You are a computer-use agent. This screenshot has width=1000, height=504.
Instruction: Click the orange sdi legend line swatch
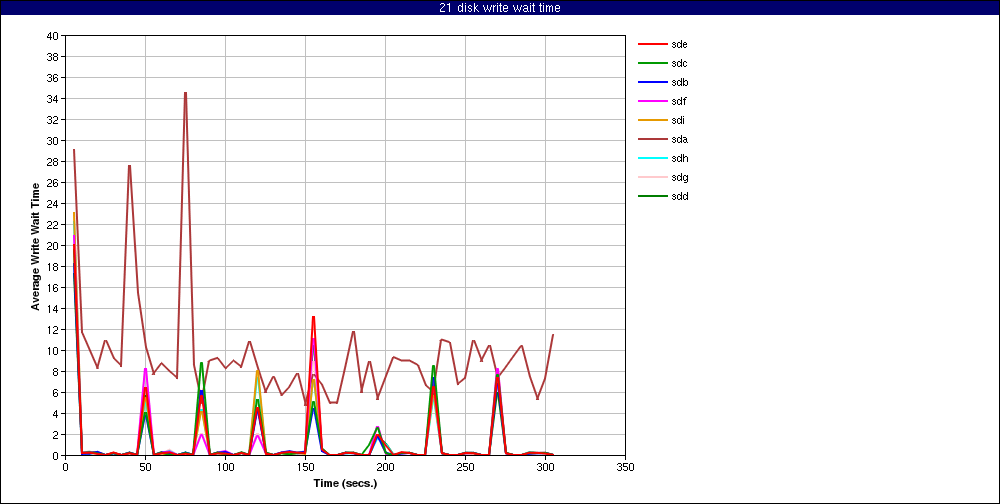(652, 121)
